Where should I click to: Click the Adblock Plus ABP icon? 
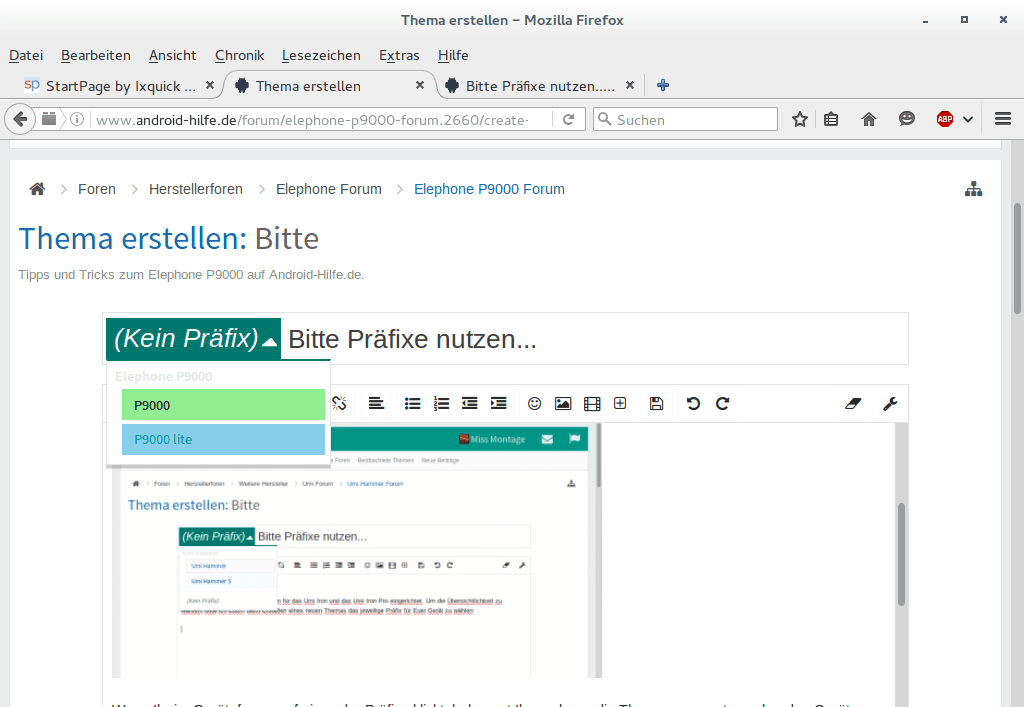click(x=944, y=119)
